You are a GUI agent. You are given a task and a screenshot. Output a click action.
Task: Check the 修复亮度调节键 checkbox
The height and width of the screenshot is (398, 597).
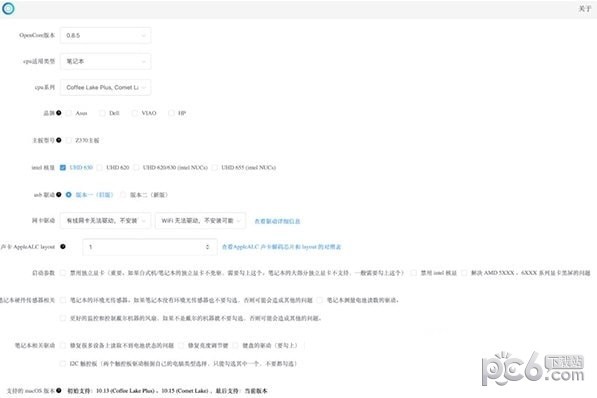(181, 345)
